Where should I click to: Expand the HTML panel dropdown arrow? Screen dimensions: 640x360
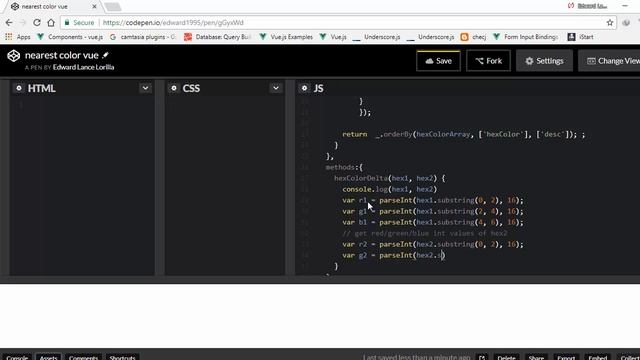coord(145,88)
